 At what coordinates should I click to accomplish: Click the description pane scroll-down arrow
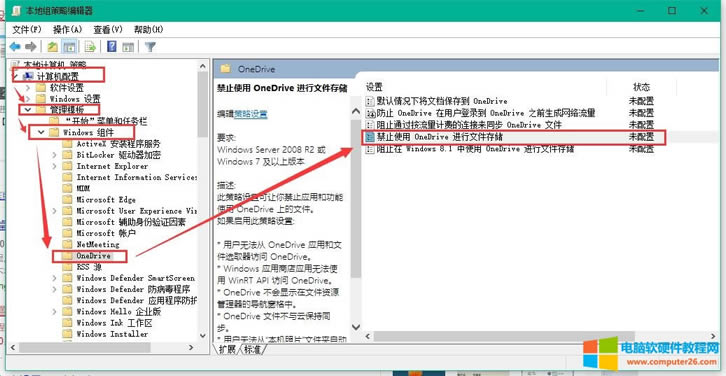[x=356, y=326]
